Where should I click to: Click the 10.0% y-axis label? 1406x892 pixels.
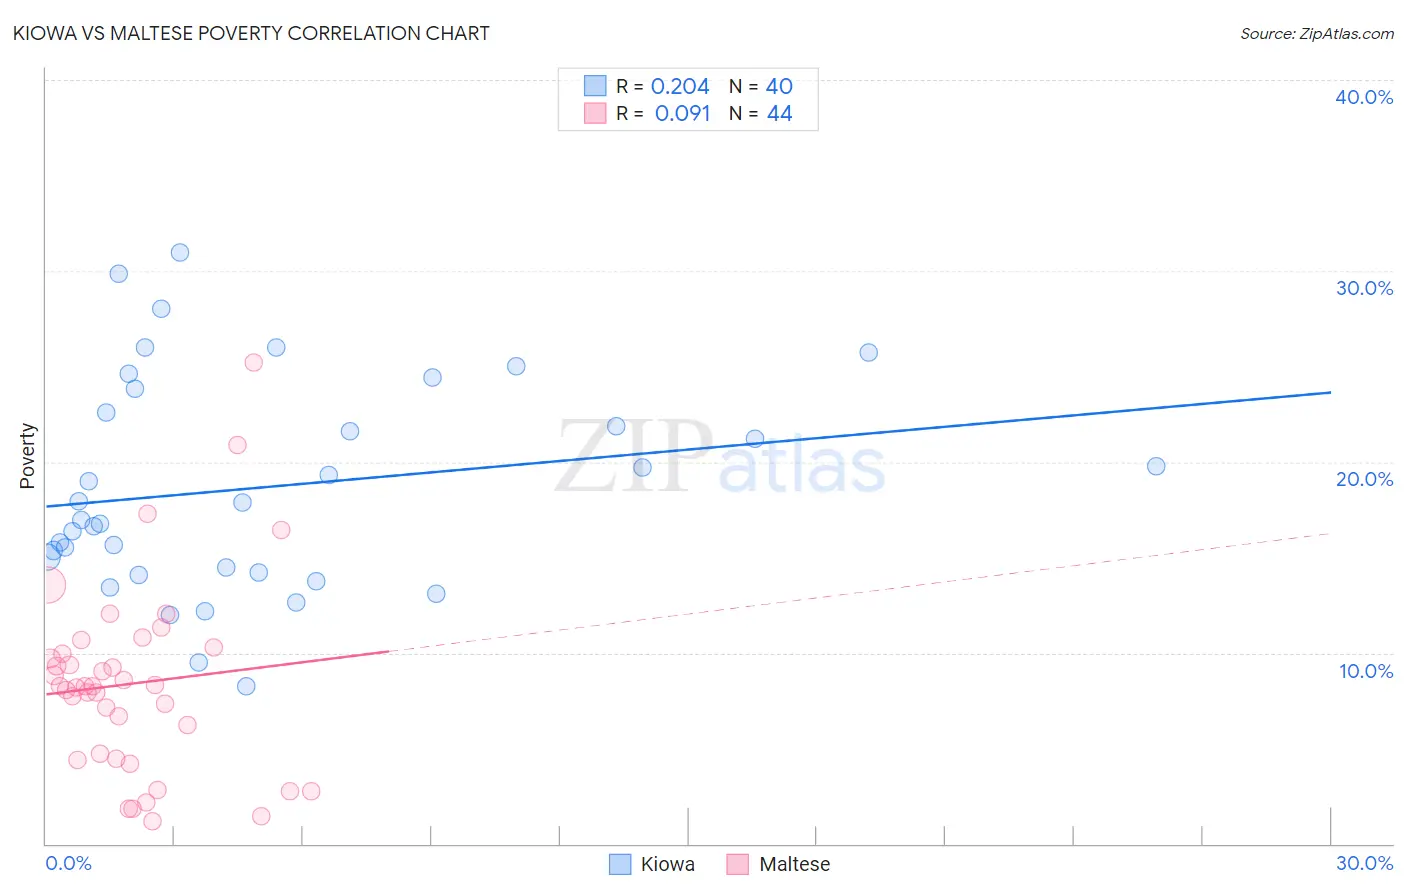(1366, 671)
